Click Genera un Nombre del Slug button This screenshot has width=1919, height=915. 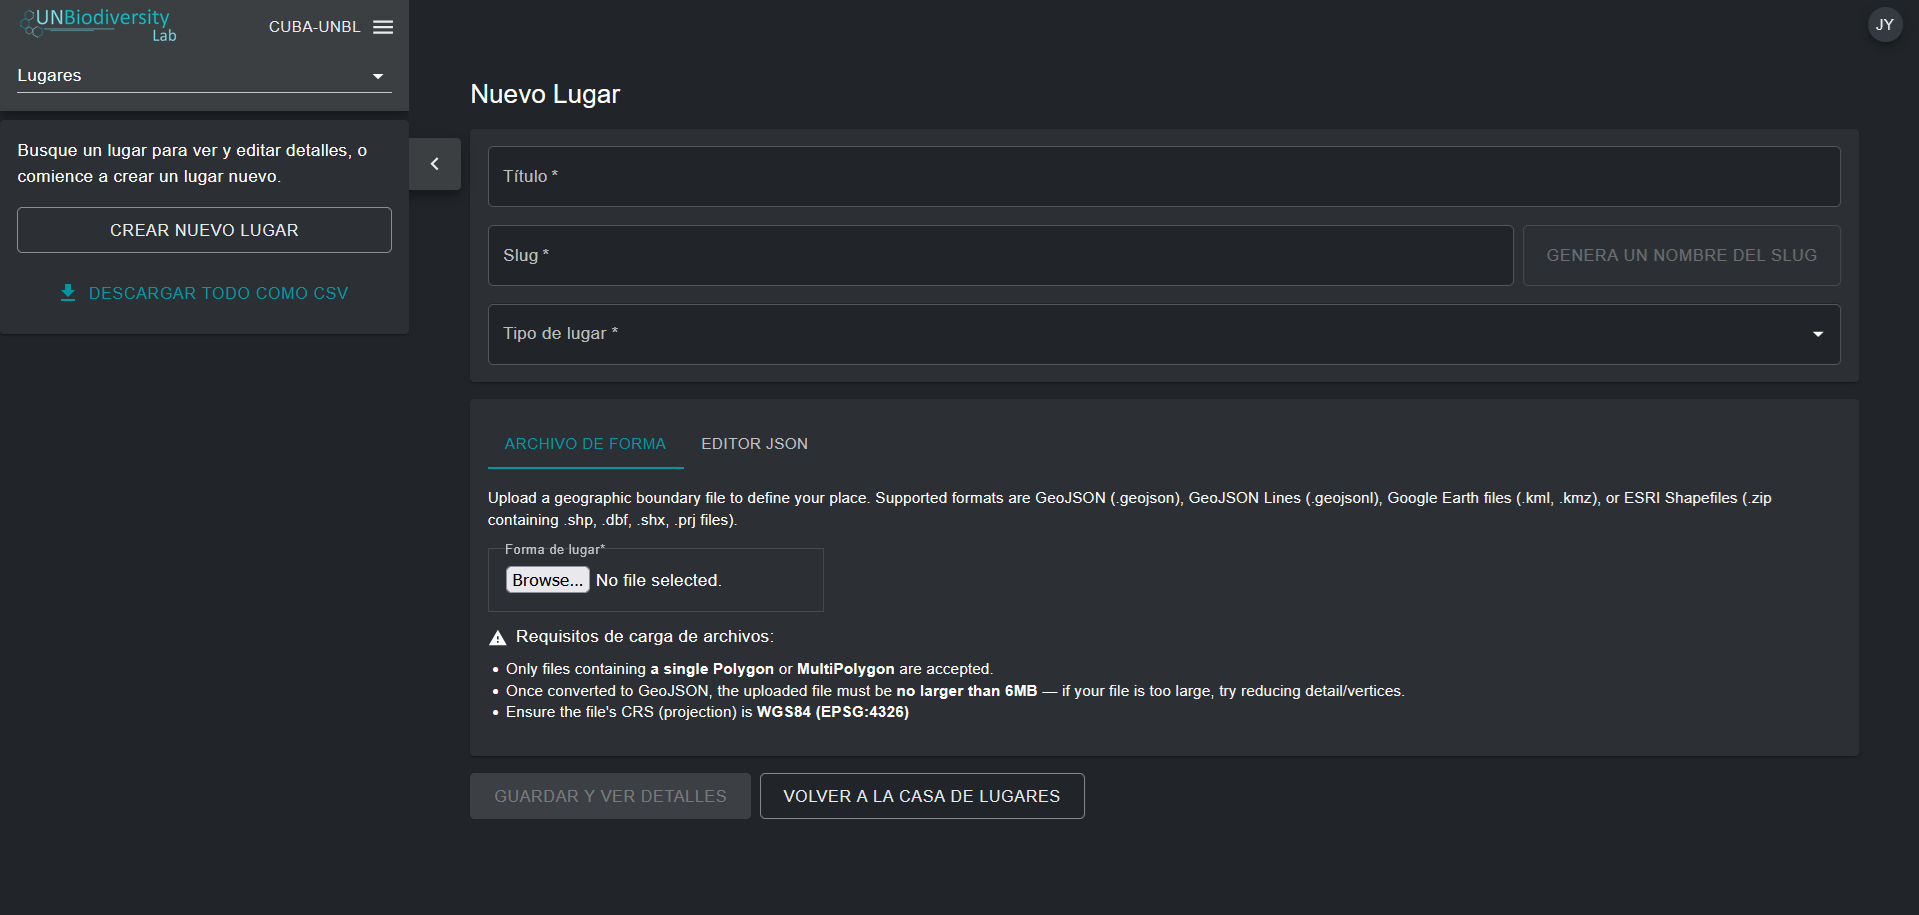1681,255
